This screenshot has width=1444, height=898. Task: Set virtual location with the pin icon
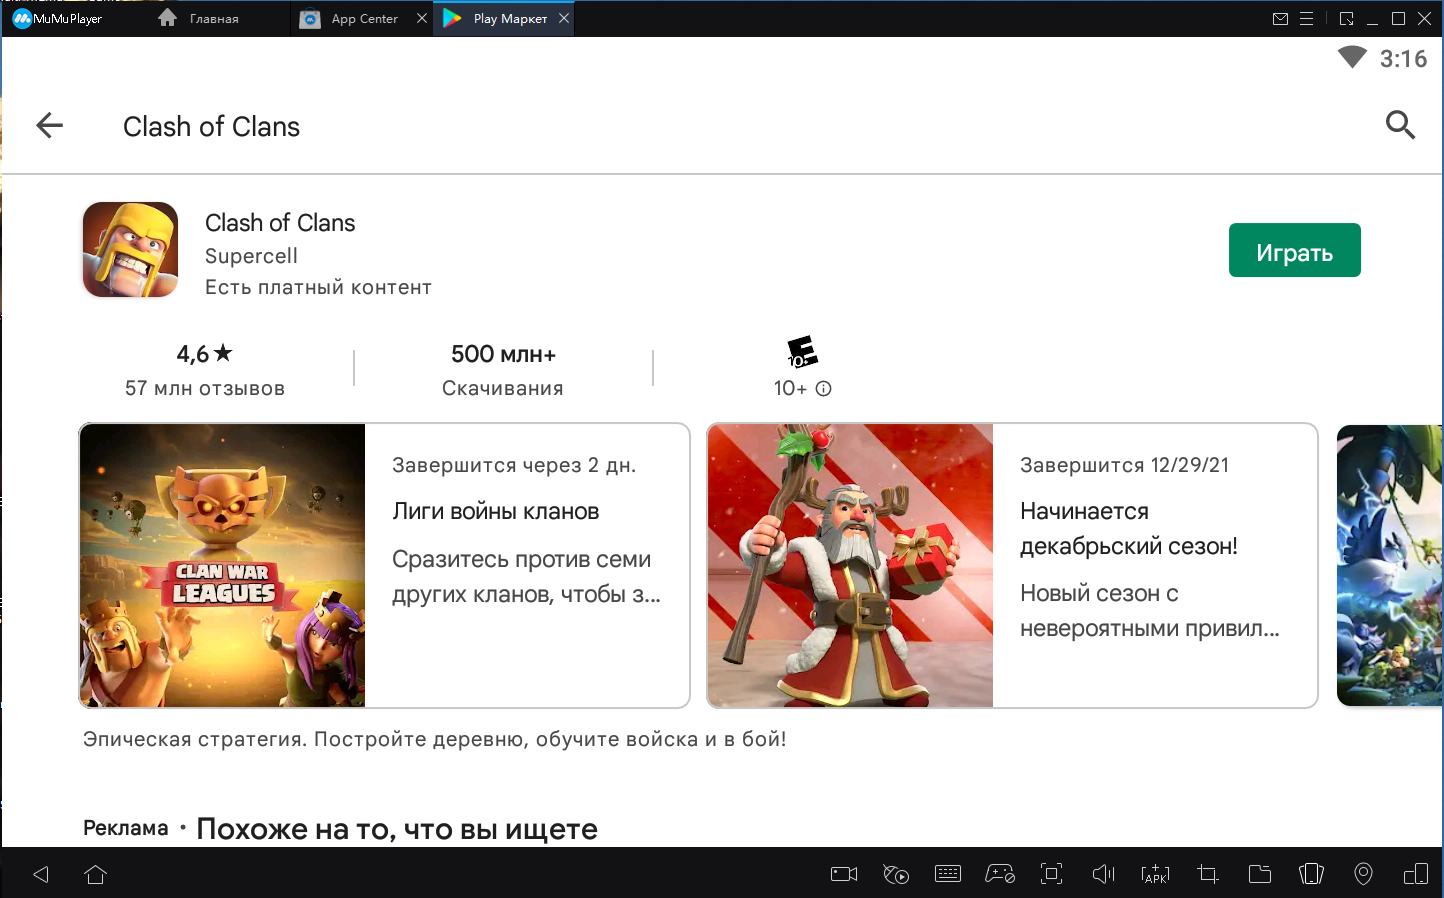coord(1363,874)
